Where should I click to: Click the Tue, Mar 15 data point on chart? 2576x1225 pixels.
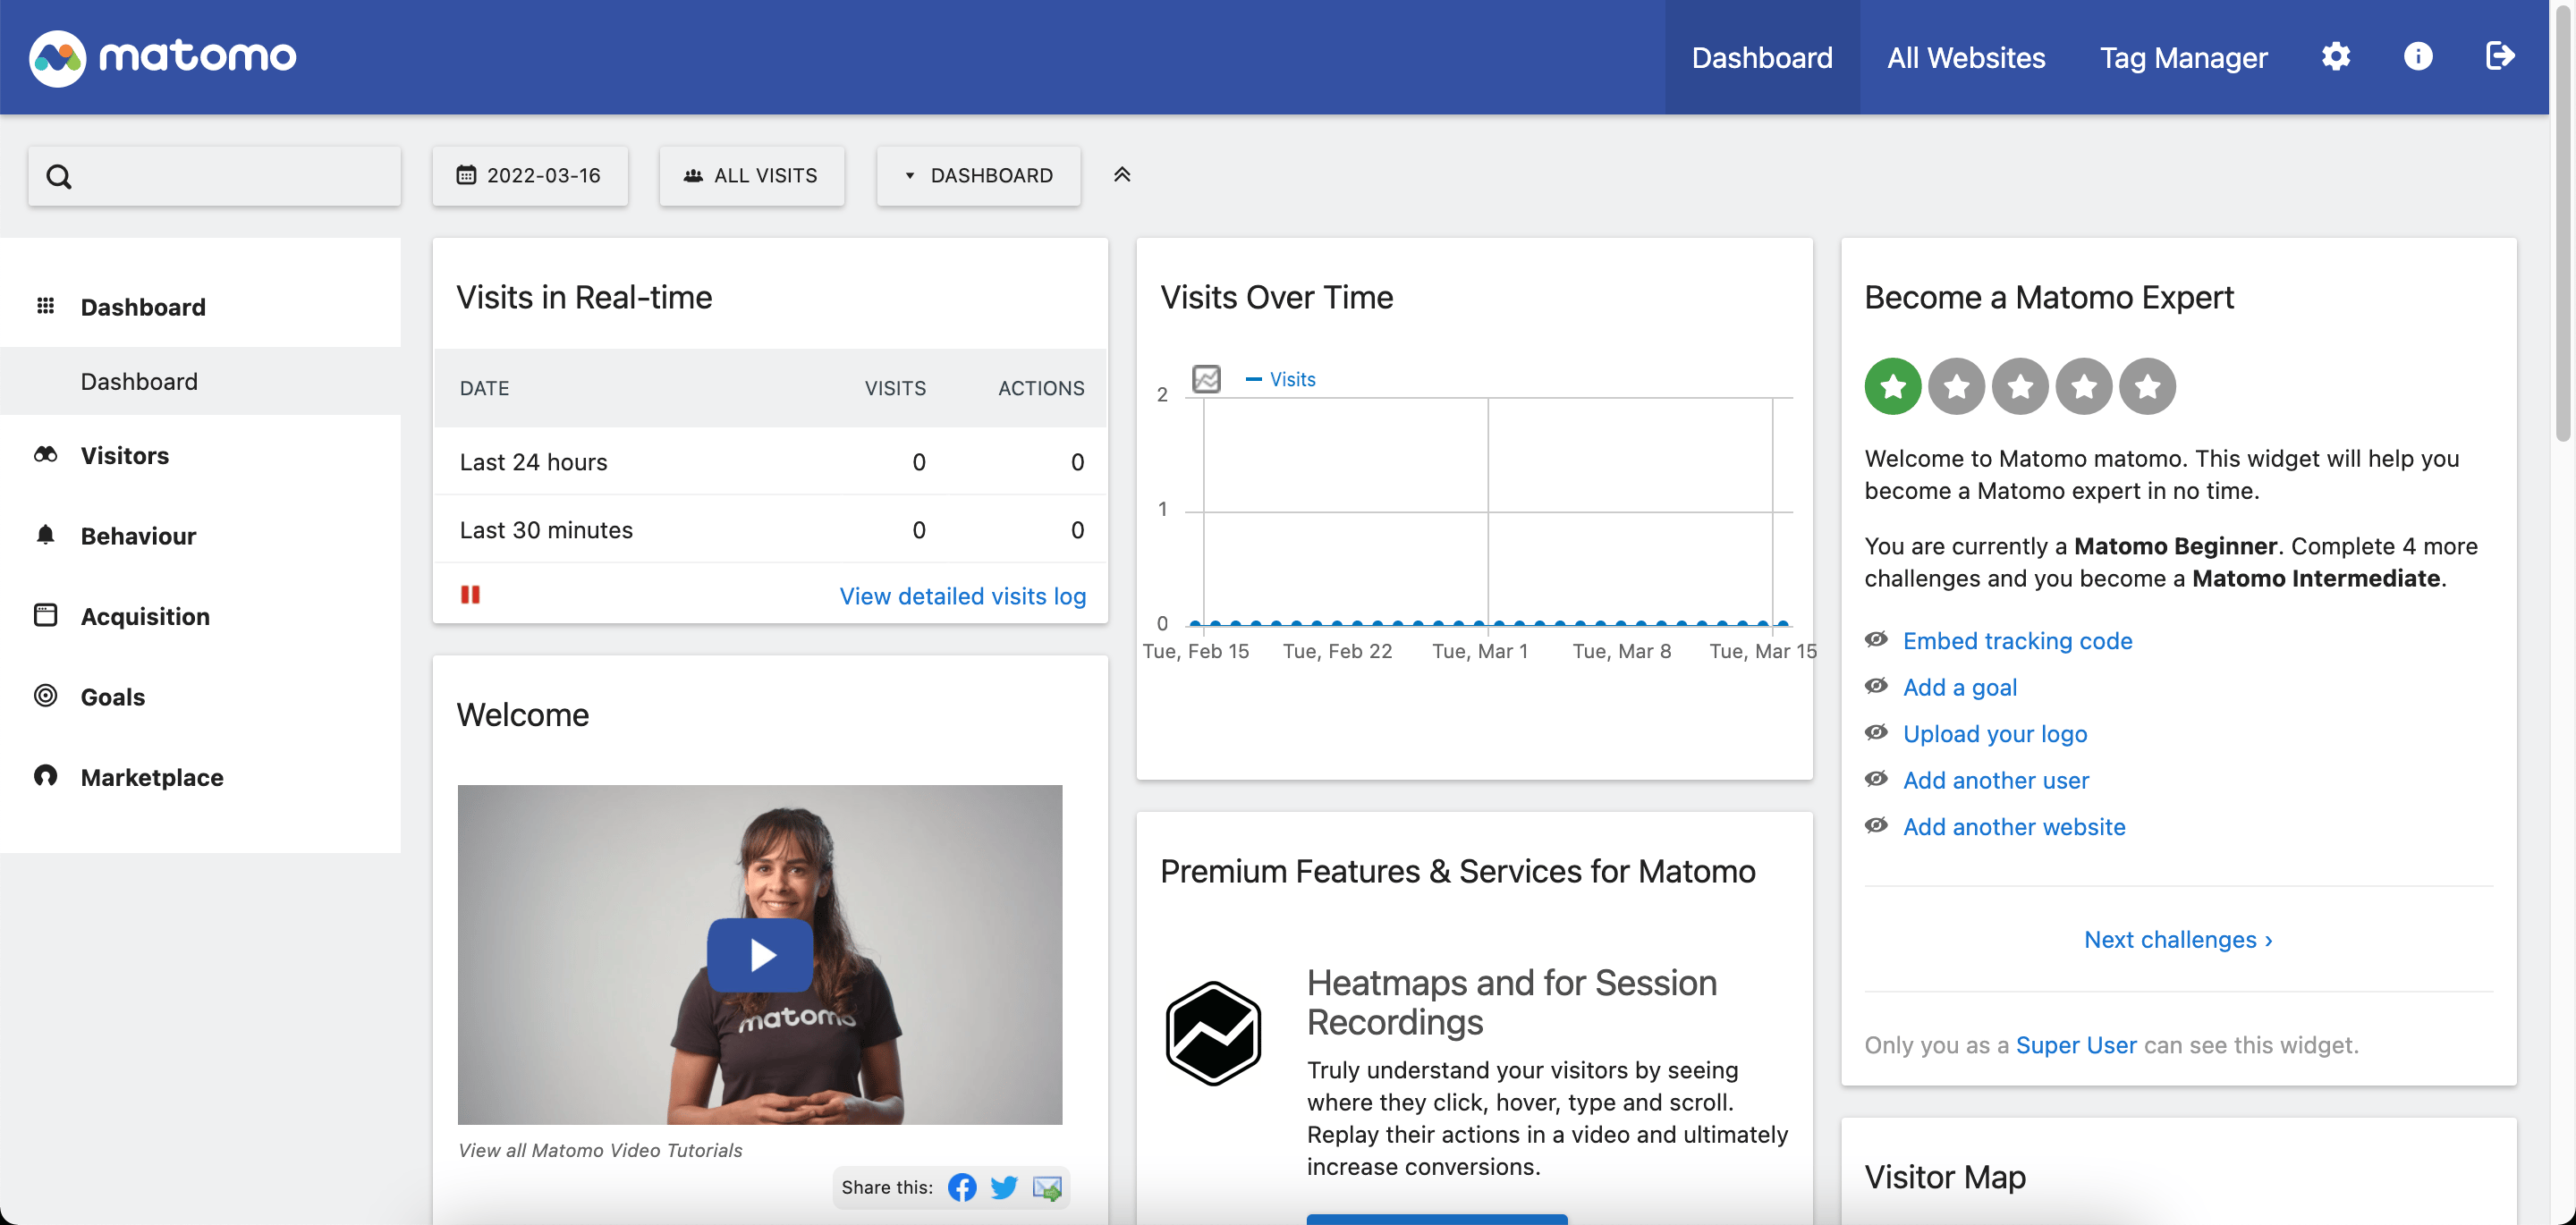pos(1782,624)
